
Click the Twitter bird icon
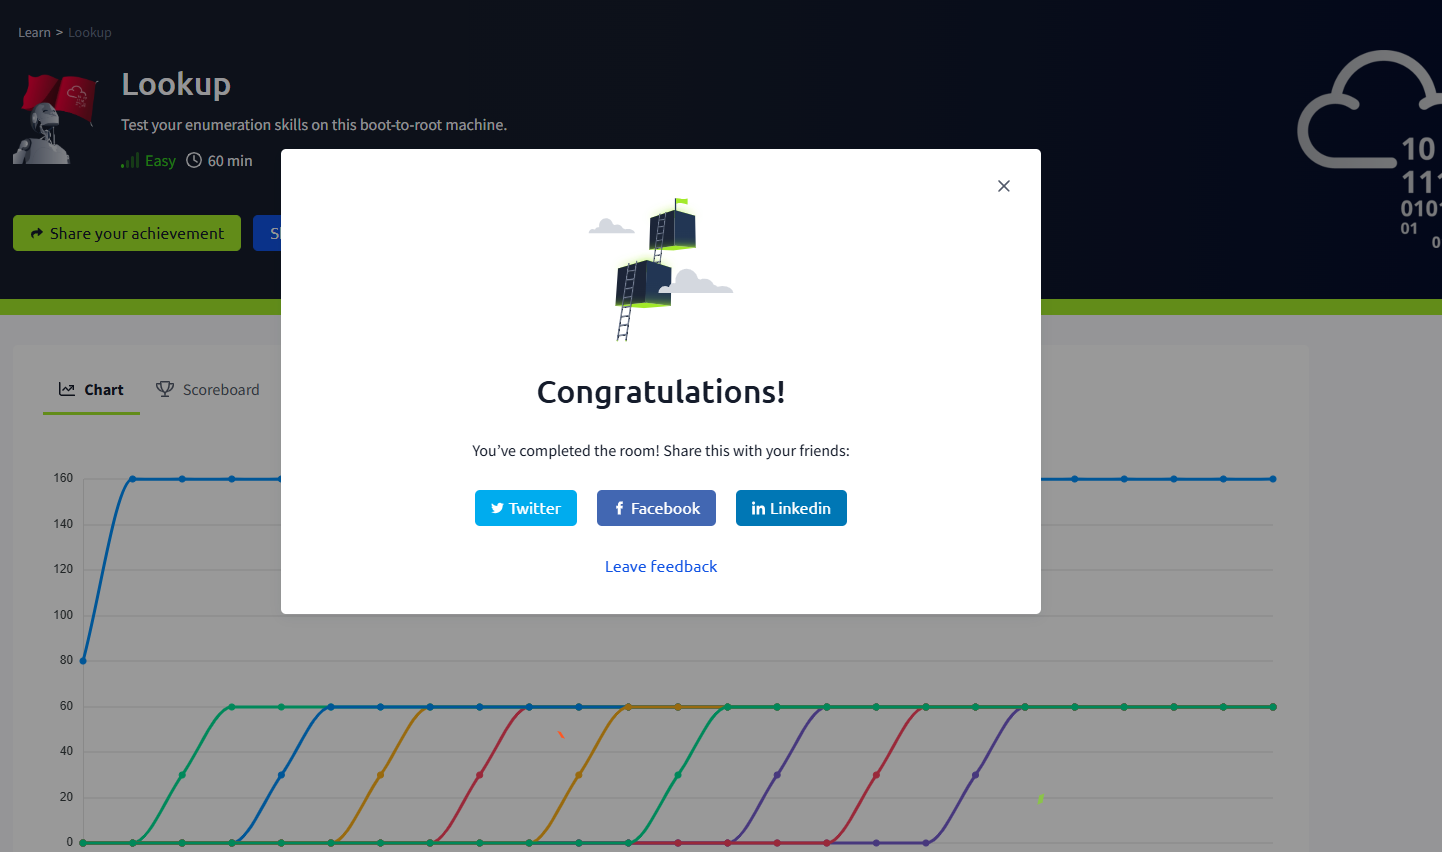pos(497,508)
